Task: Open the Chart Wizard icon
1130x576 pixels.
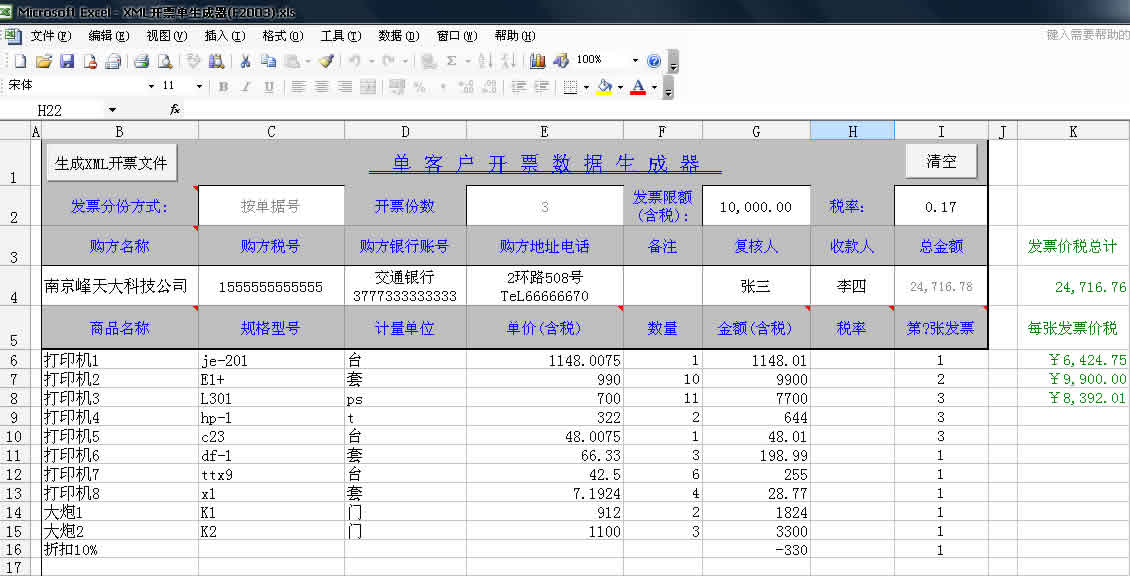Action: (x=537, y=61)
